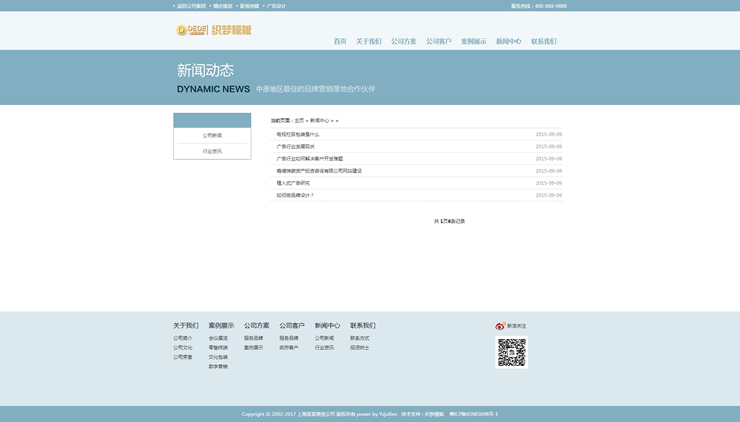Click 联系我们 in the top navigation bar
The width and height of the screenshot is (740, 422).
[543, 42]
